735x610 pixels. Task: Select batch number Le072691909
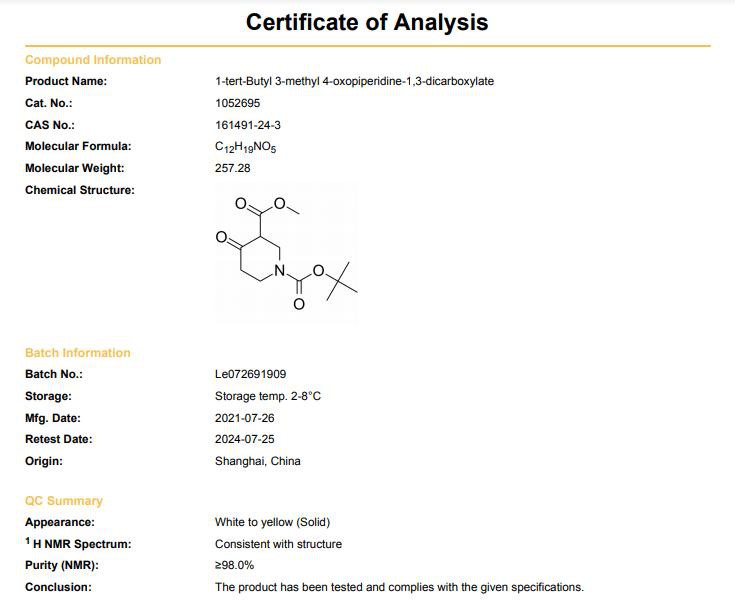pyautogui.click(x=251, y=374)
